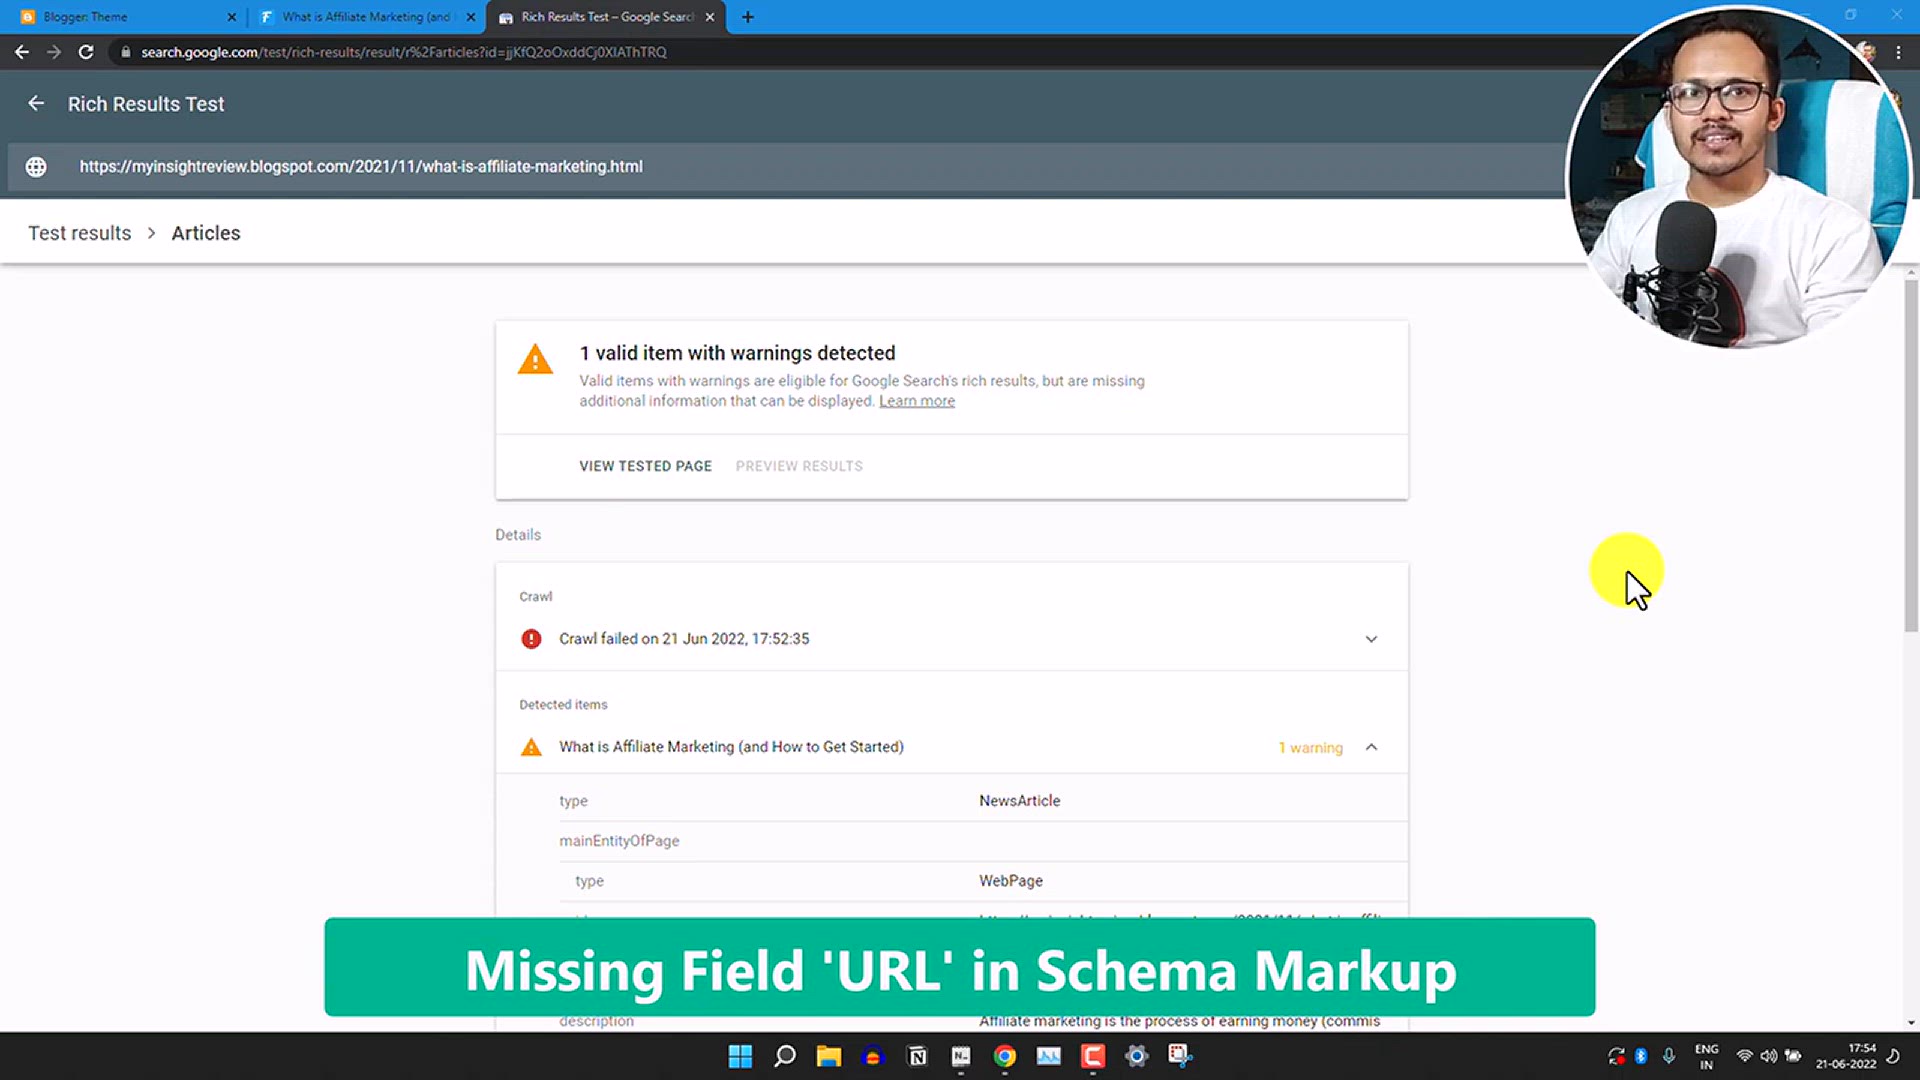Open Google Chrome from the taskbar
The width and height of the screenshot is (1920, 1080).
[x=1005, y=1056]
